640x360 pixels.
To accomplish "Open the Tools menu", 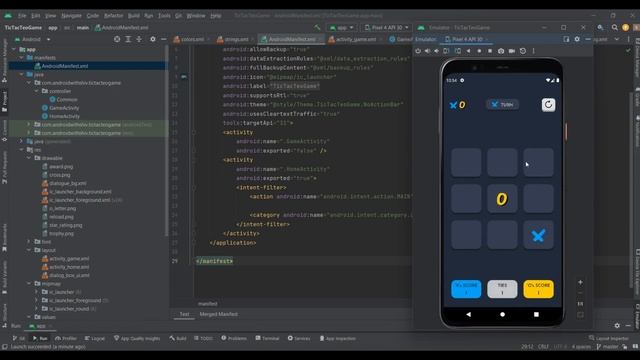I will click(x=164, y=16).
